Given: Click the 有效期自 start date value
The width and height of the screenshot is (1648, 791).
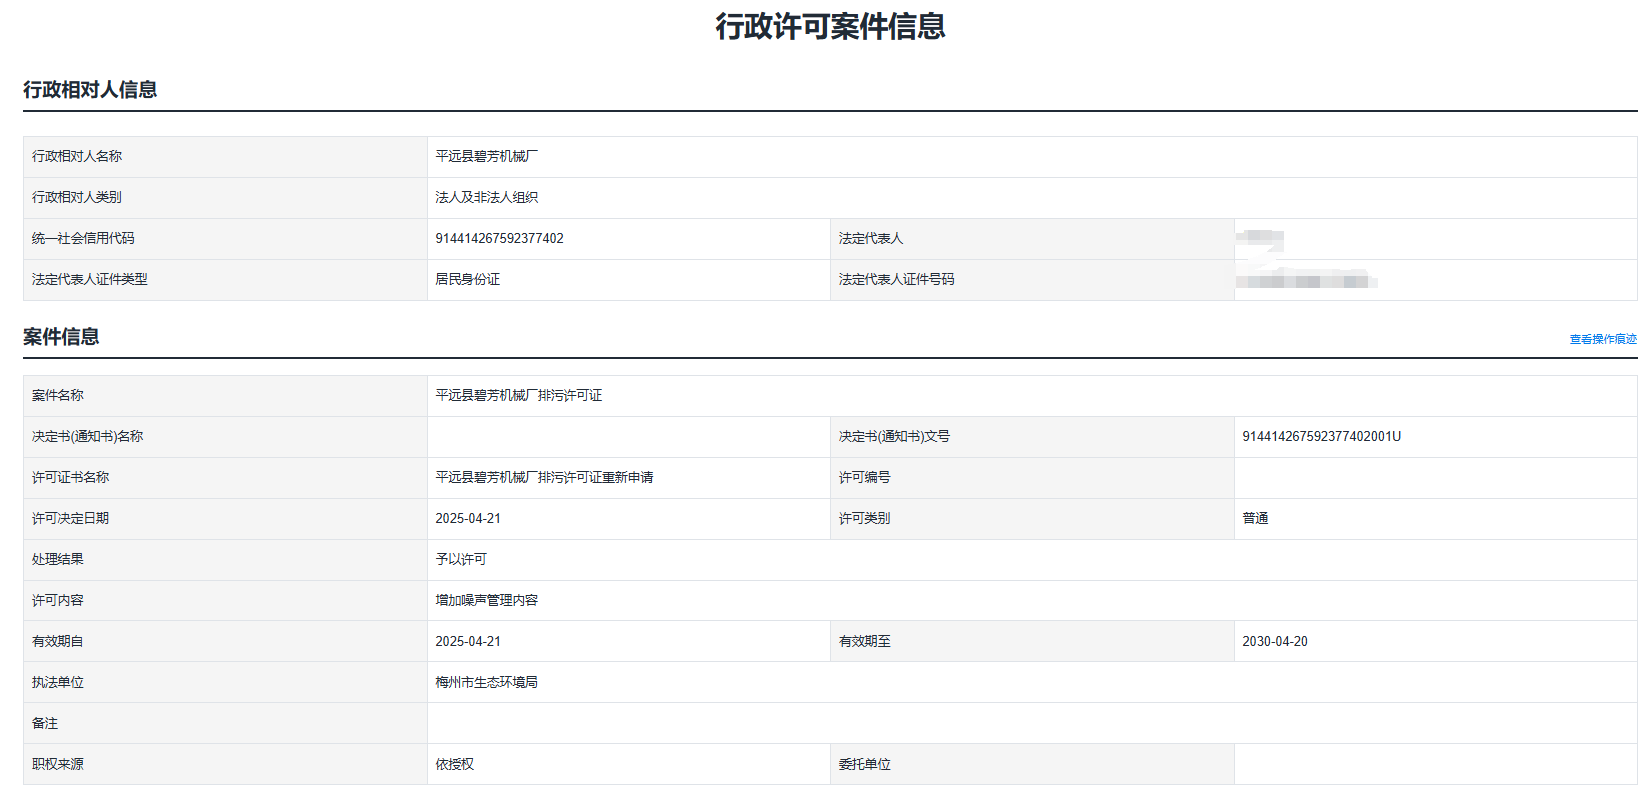Looking at the screenshot, I should (x=468, y=642).
